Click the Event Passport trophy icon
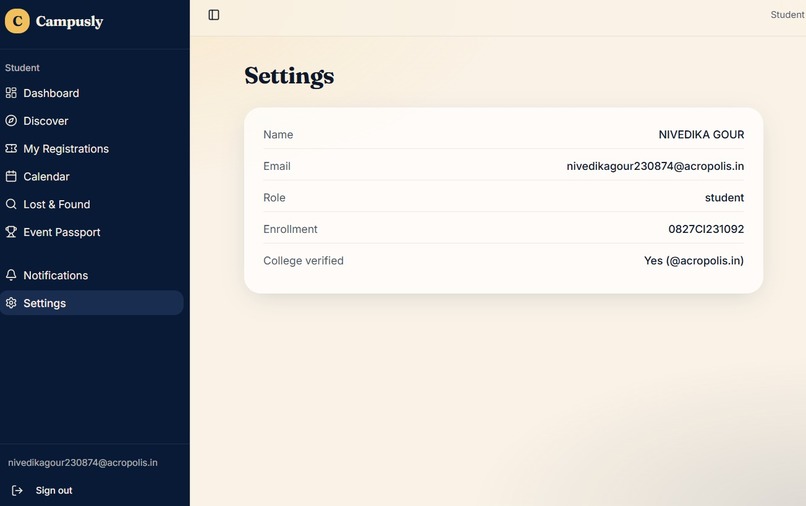Screen dimensions: 806x506 pos(11,232)
